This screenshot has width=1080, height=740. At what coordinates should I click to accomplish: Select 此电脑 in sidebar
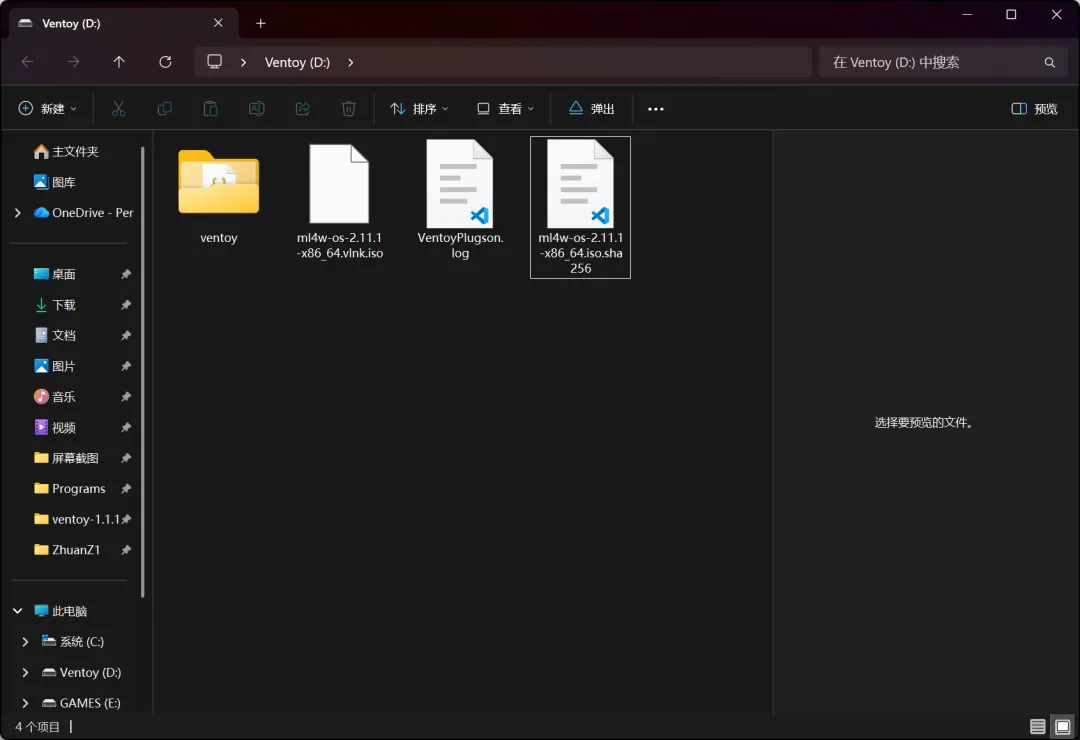pos(61,611)
